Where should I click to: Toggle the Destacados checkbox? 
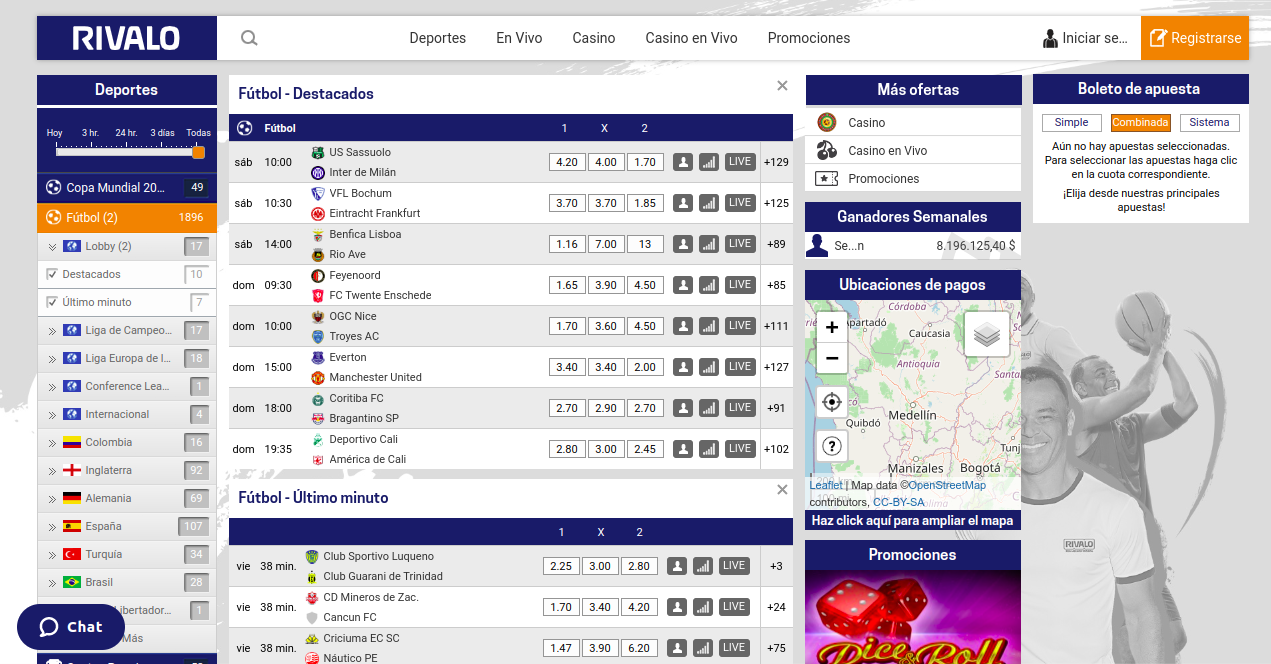(52, 274)
